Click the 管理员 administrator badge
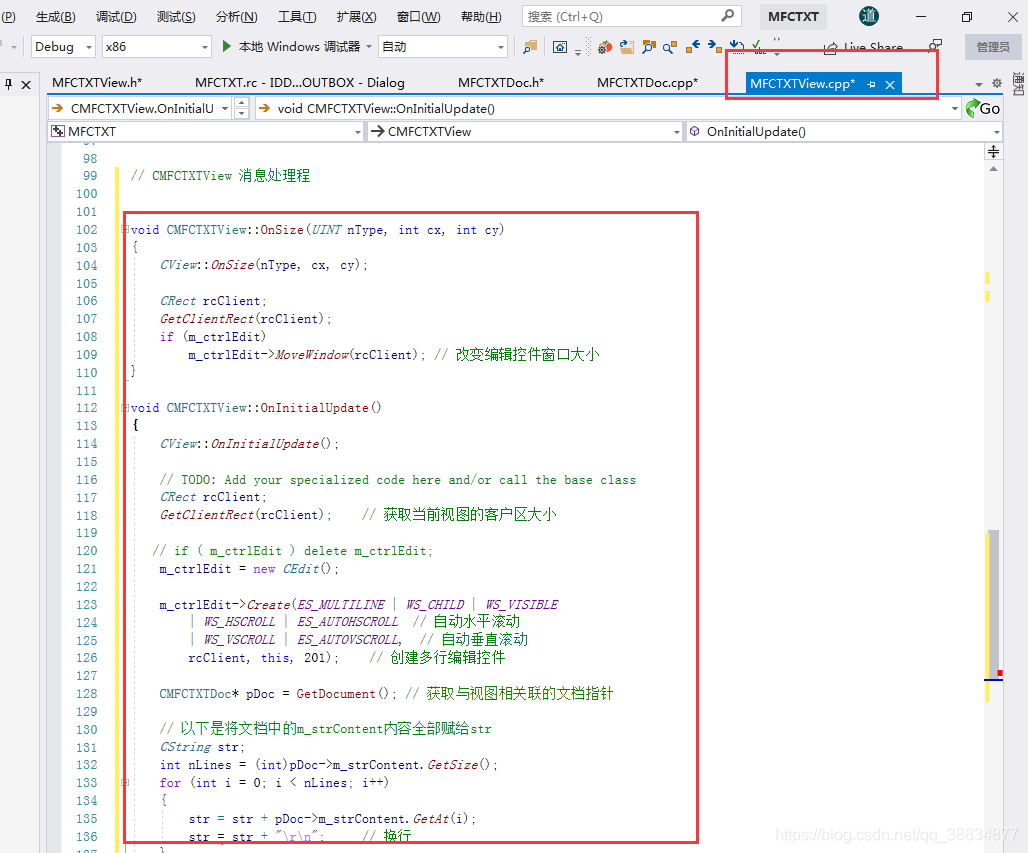 pos(993,47)
